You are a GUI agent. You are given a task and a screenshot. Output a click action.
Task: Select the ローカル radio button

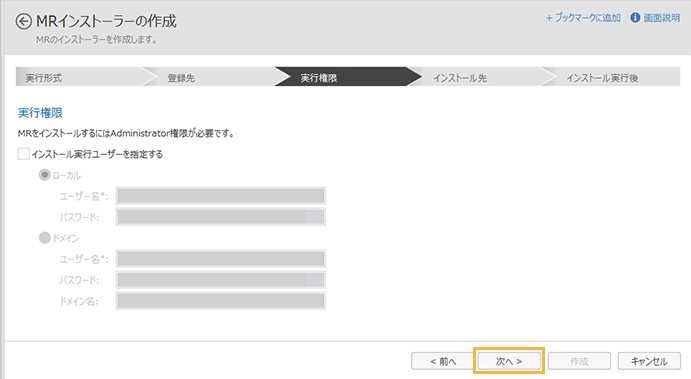pos(45,175)
